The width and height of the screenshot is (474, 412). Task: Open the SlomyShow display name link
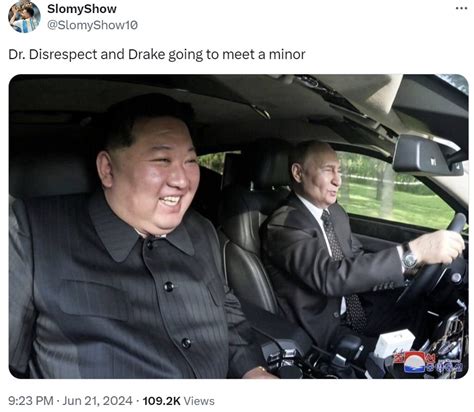(x=82, y=9)
